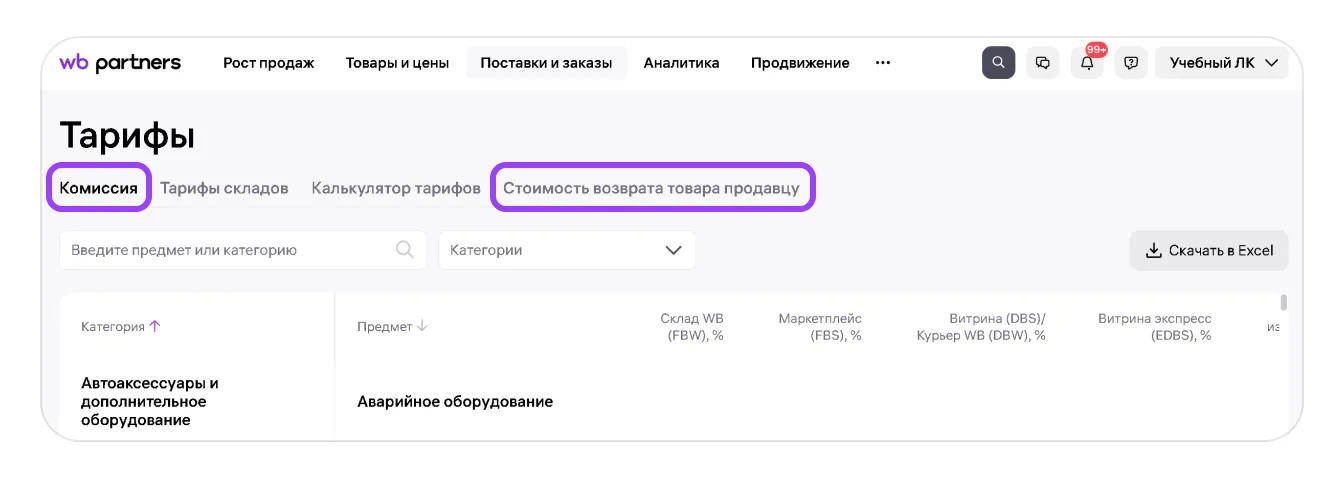1344x478 pixels.
Task: Expand the Учебный ЛК account dropdown
Action: tap(1222, 63)
